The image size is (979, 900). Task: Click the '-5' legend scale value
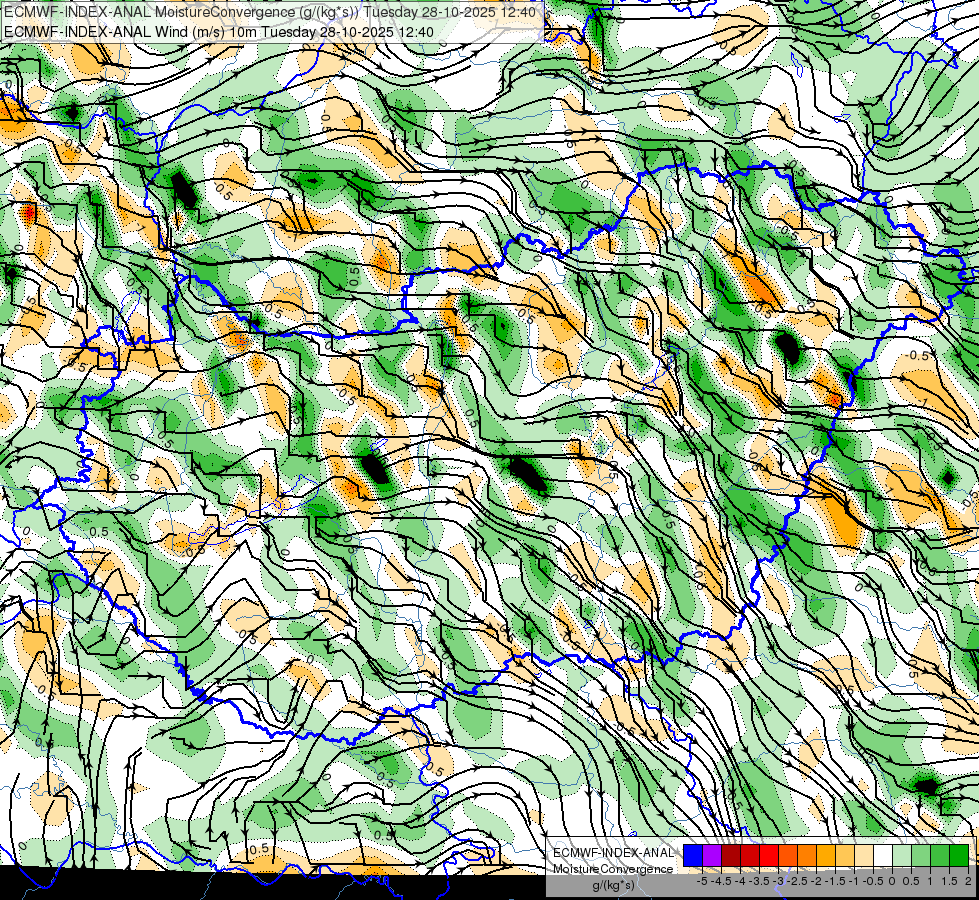(702, 881)
